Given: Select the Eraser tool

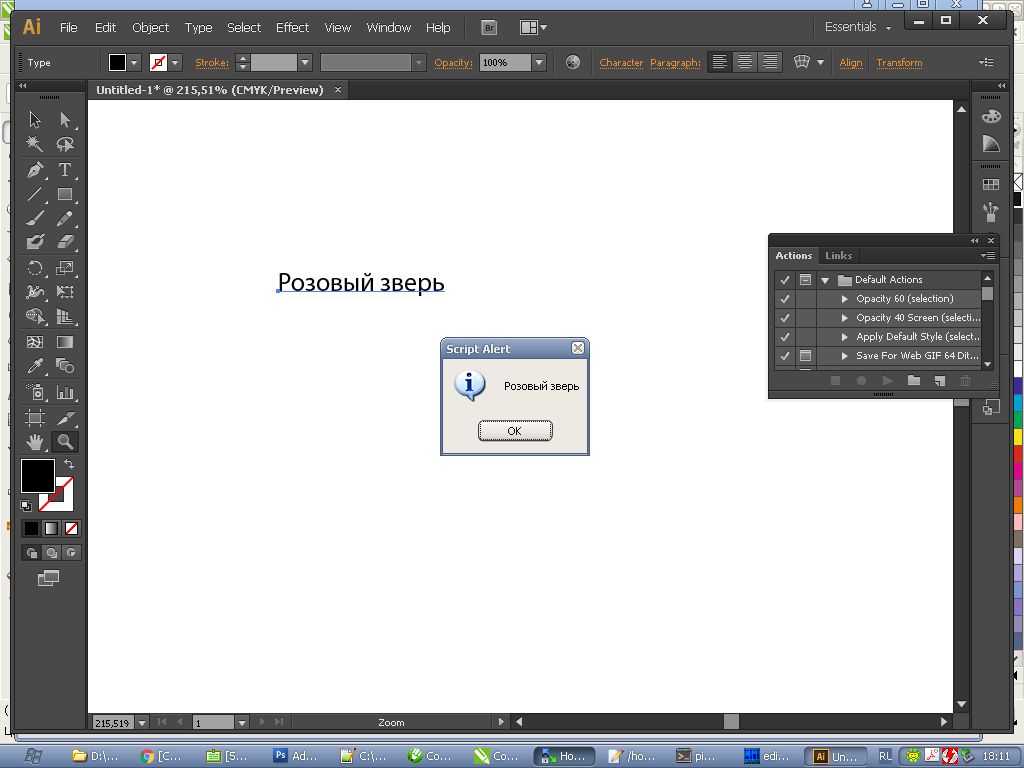Looking at the screenshot, I should pyautogui.click(x=65, y=242).
